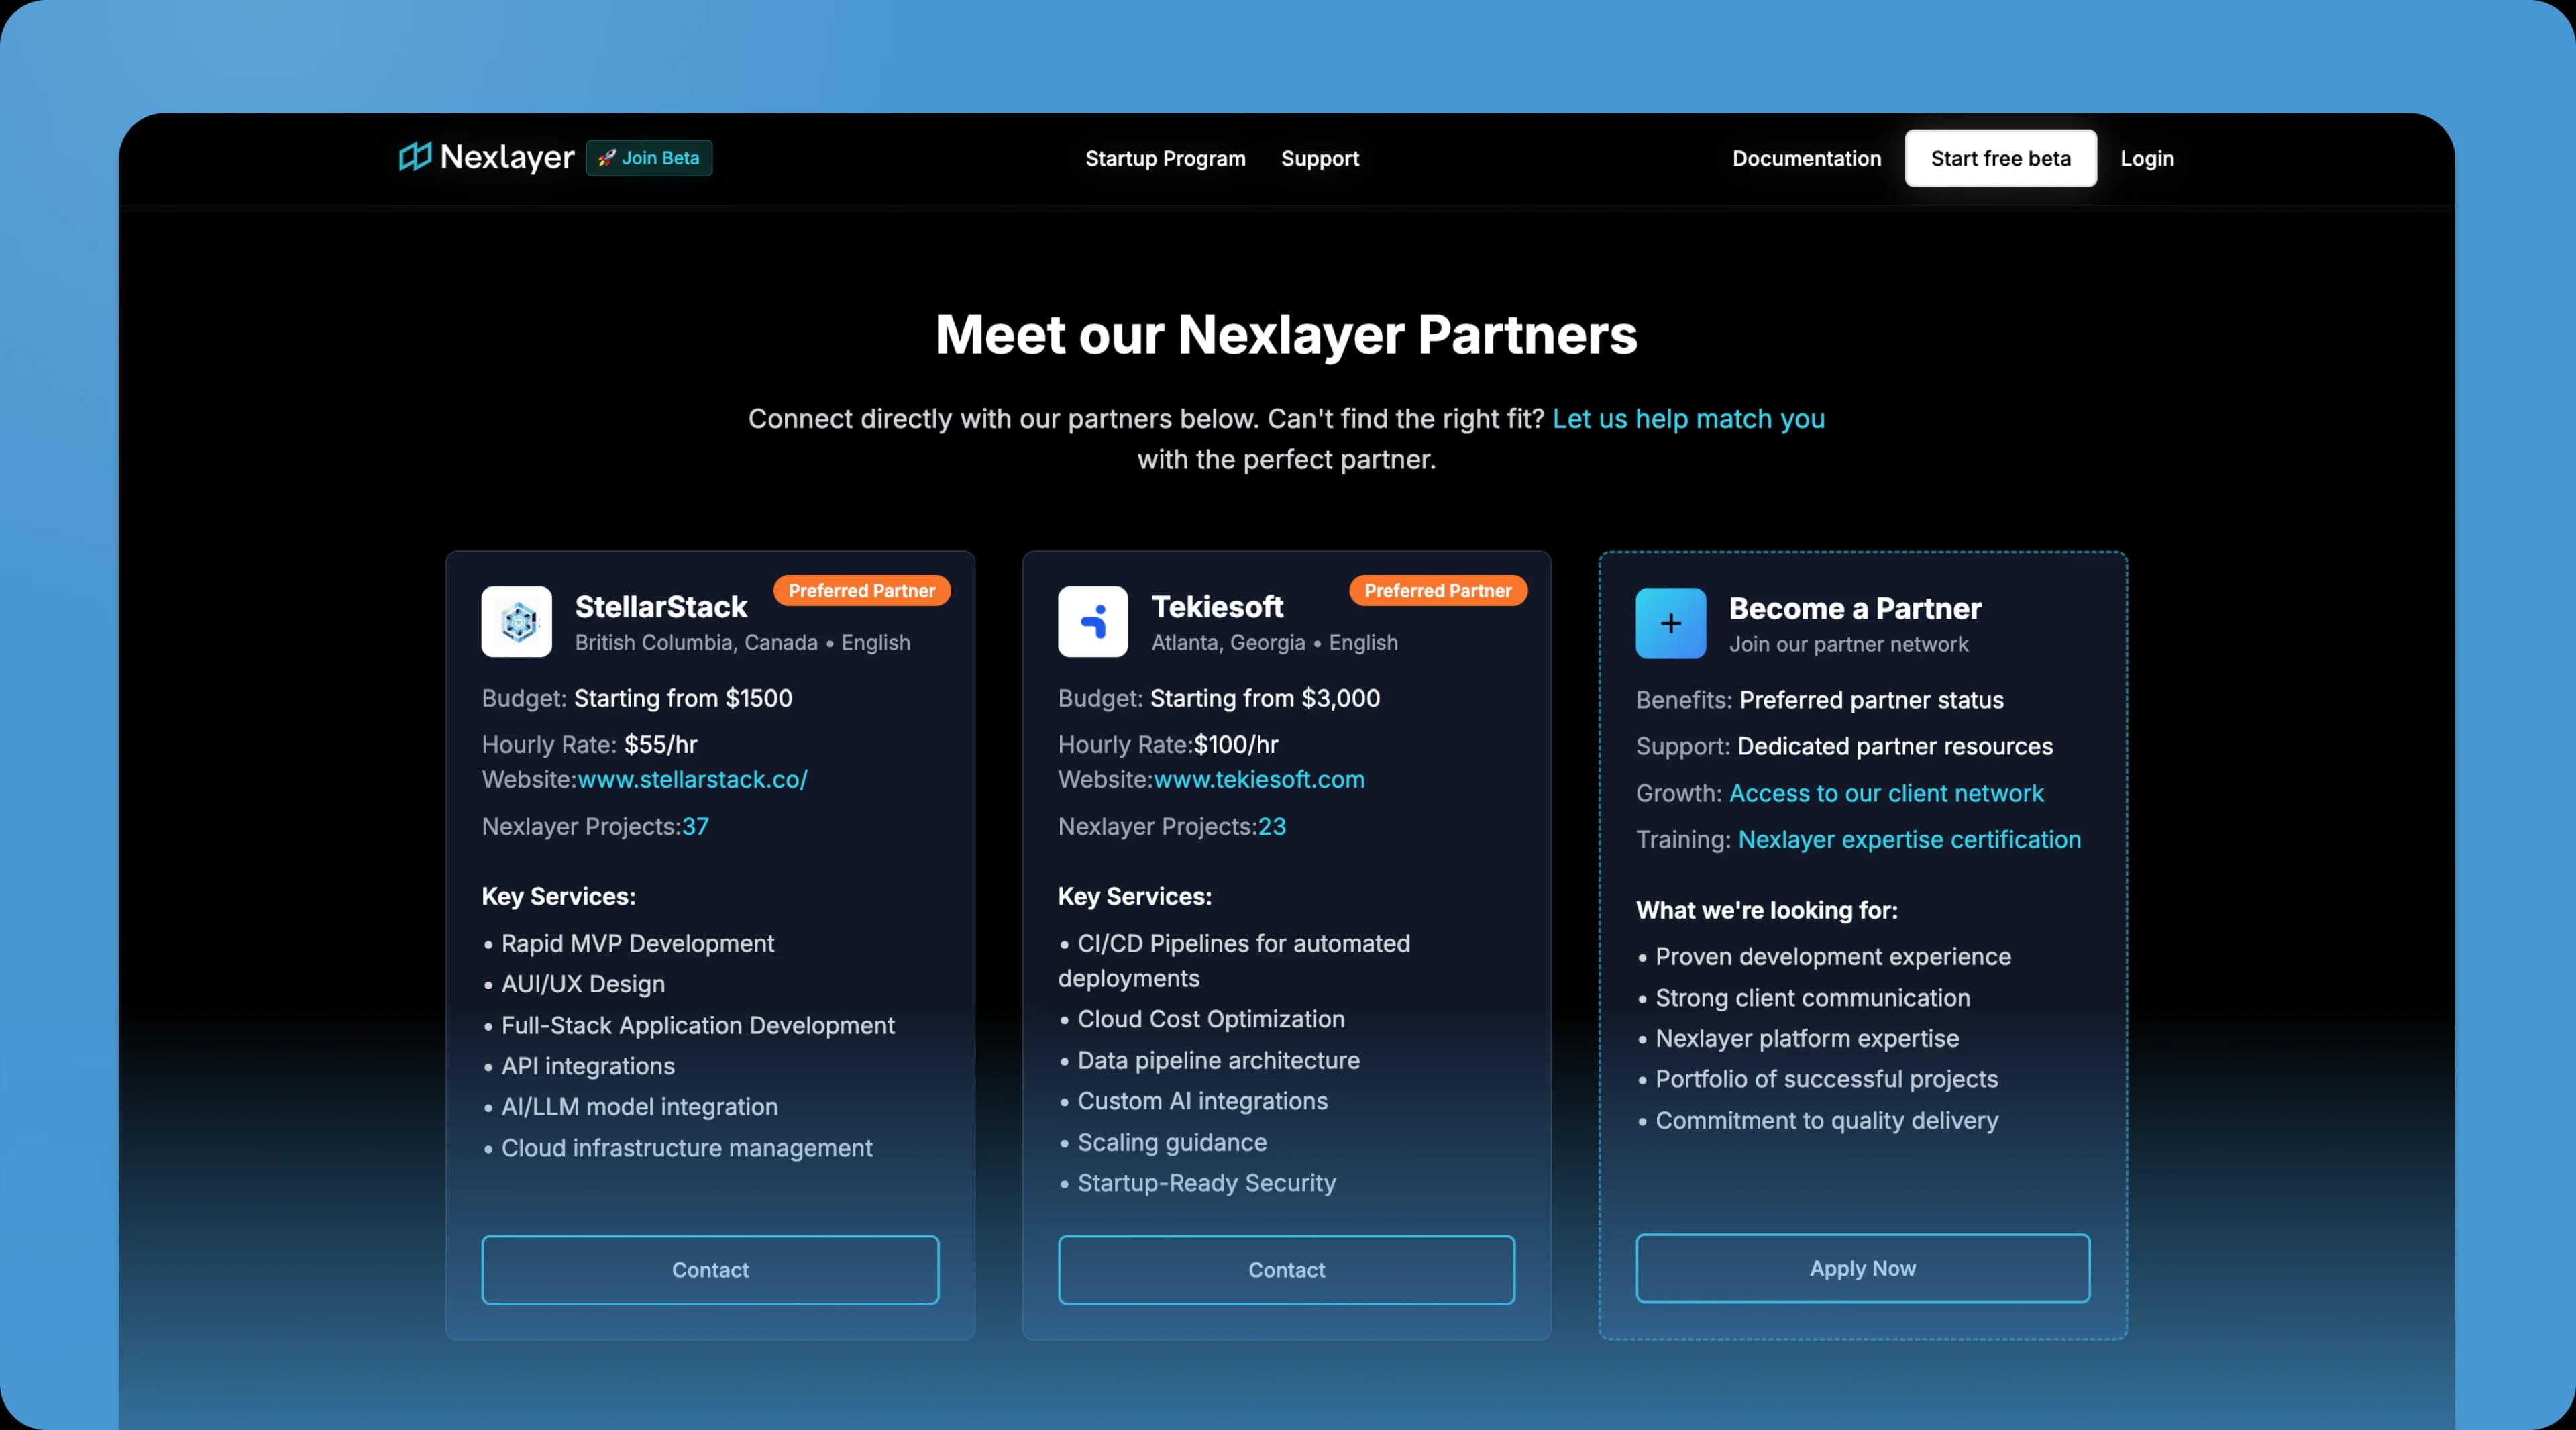Visit the www.tekiesoft.com website link
2576x1430 pixels.
[1259, 780]
